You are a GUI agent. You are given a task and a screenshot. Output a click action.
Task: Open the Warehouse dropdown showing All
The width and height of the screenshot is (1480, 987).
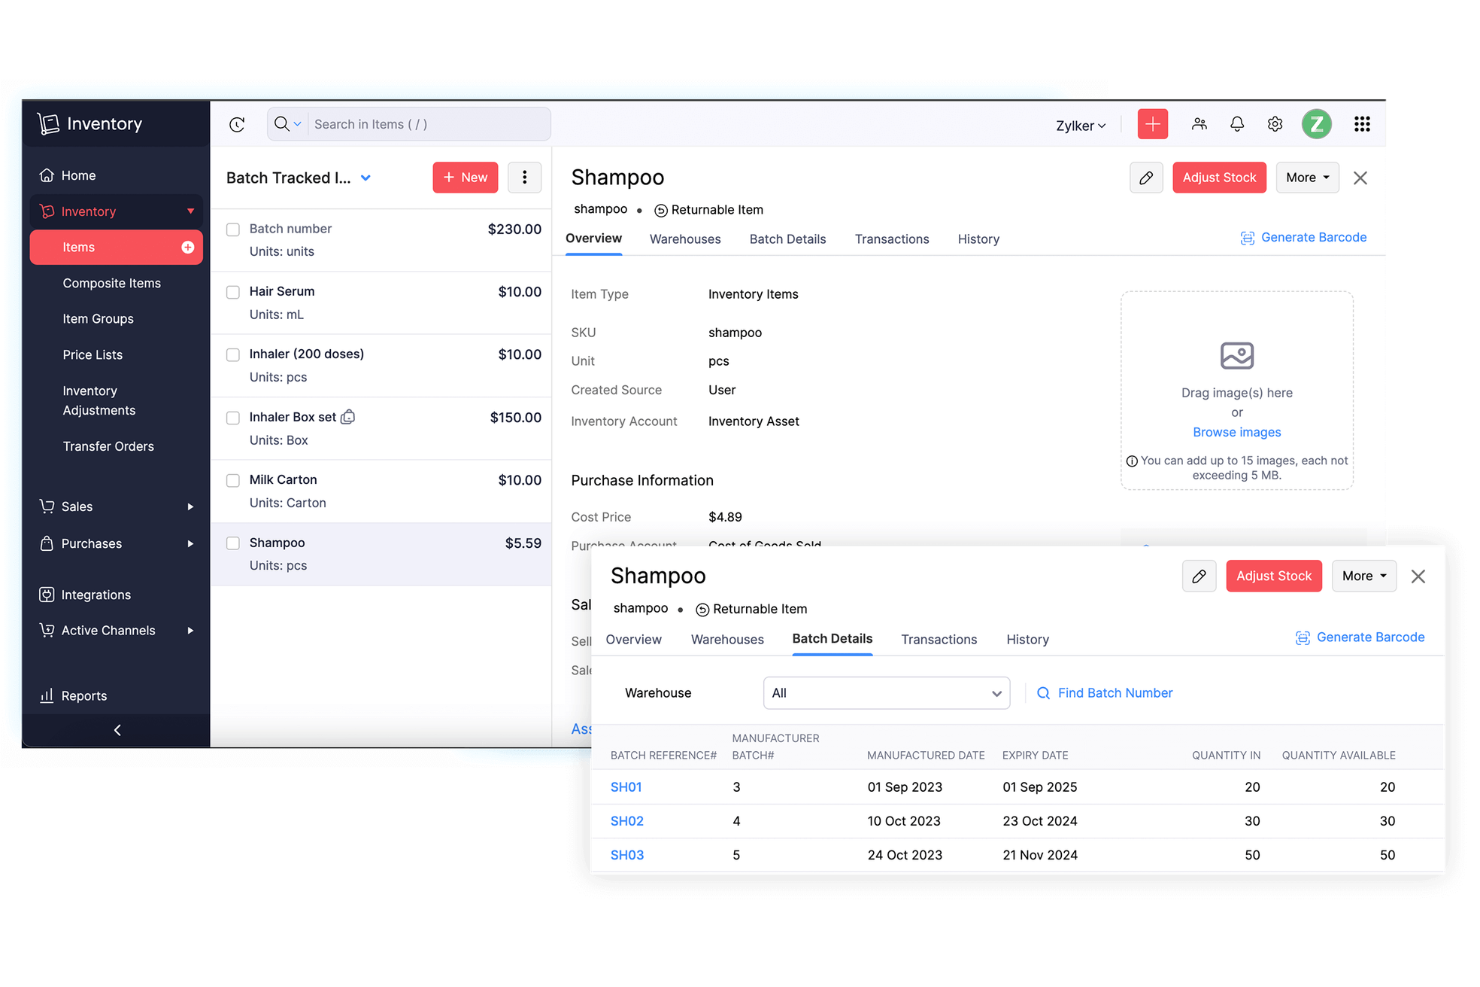pos(886,692)
